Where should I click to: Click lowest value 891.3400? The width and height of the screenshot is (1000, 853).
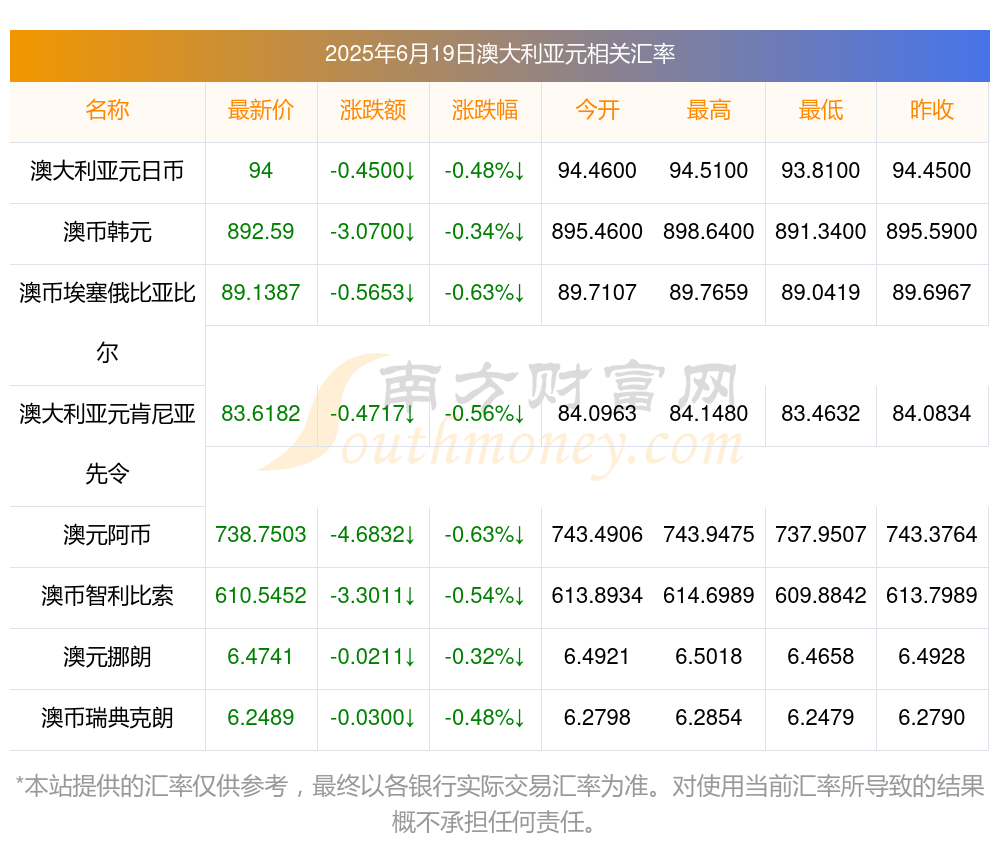[x=821, y=231]
